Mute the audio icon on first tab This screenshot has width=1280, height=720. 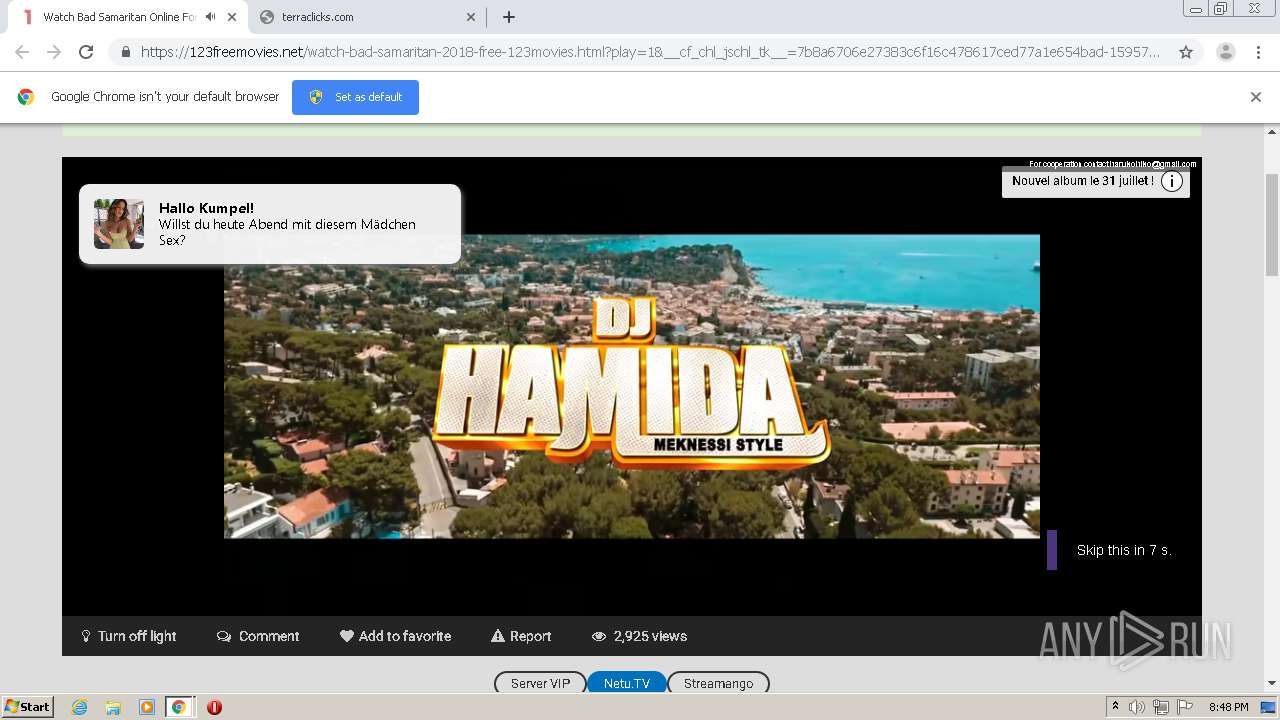[x=210, y=17]
